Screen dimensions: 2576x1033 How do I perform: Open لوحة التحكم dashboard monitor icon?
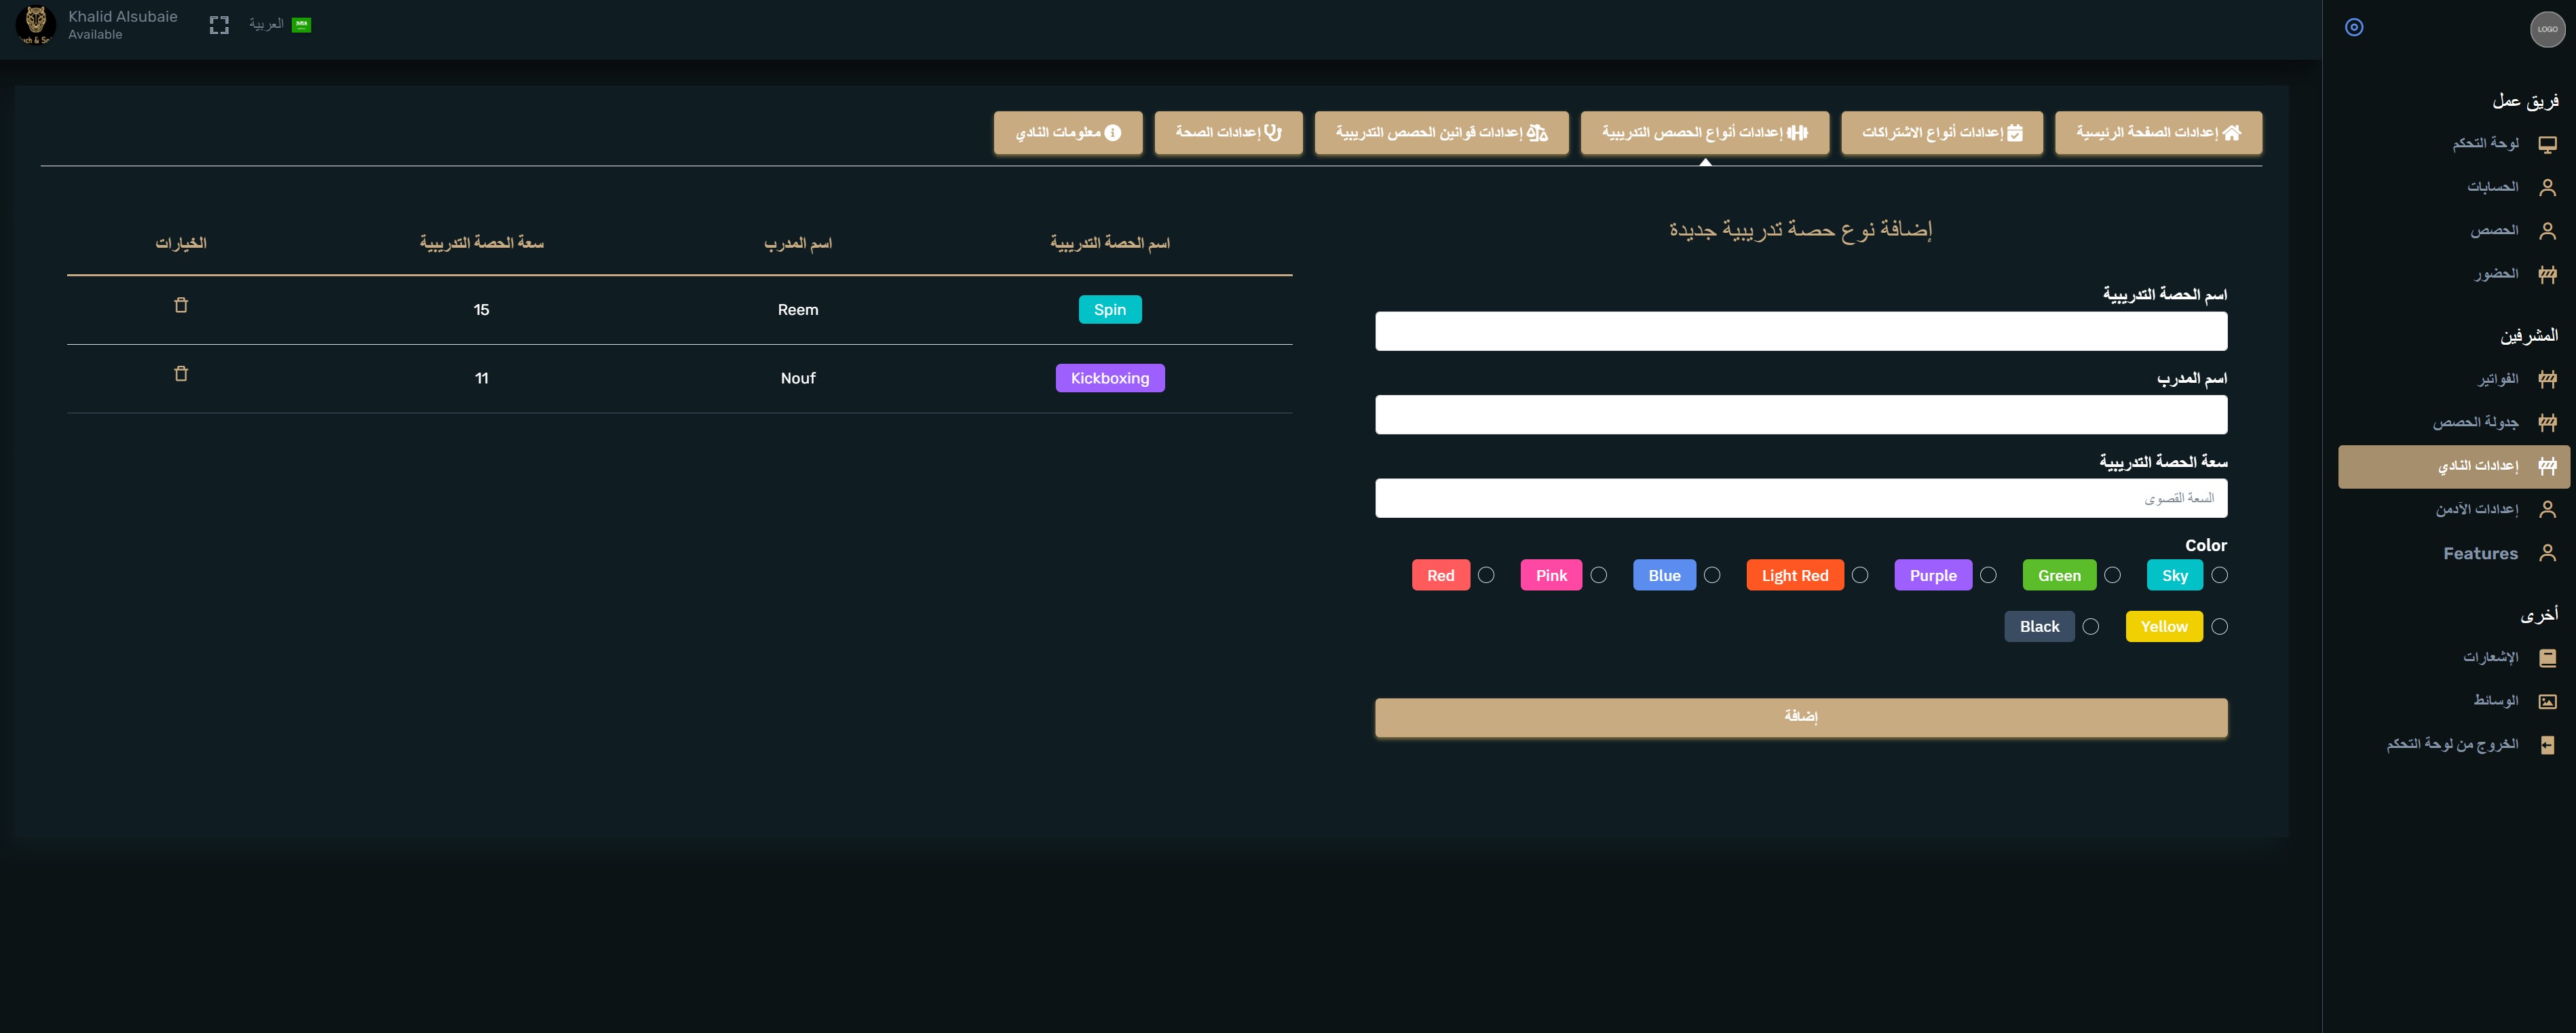[x=2547, y=144]
